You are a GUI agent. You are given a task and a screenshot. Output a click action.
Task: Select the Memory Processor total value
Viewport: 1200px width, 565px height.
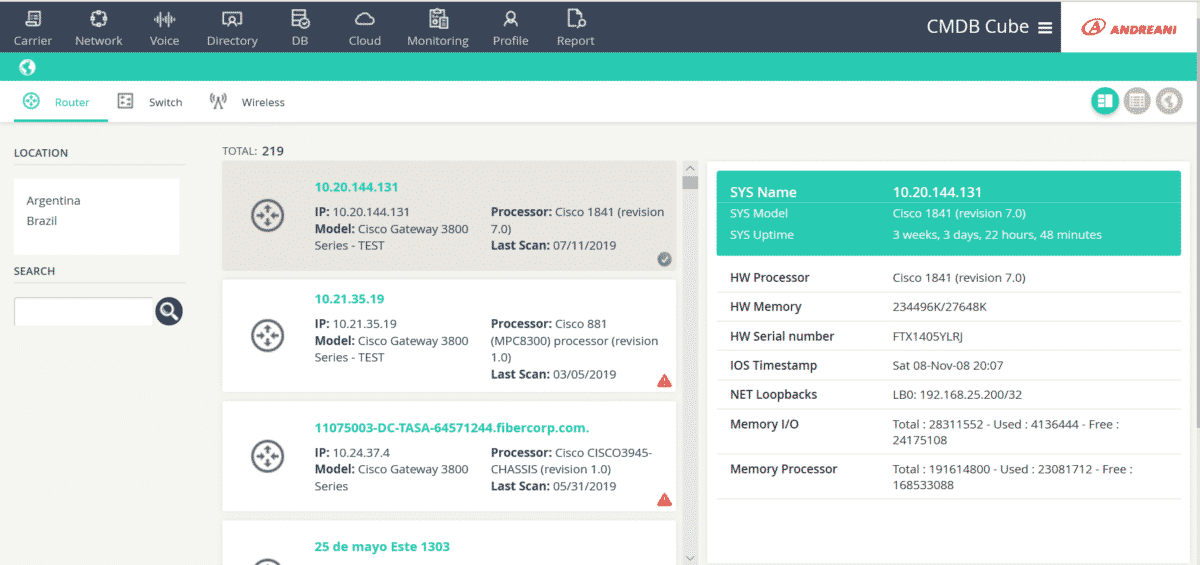[1012, 476]
